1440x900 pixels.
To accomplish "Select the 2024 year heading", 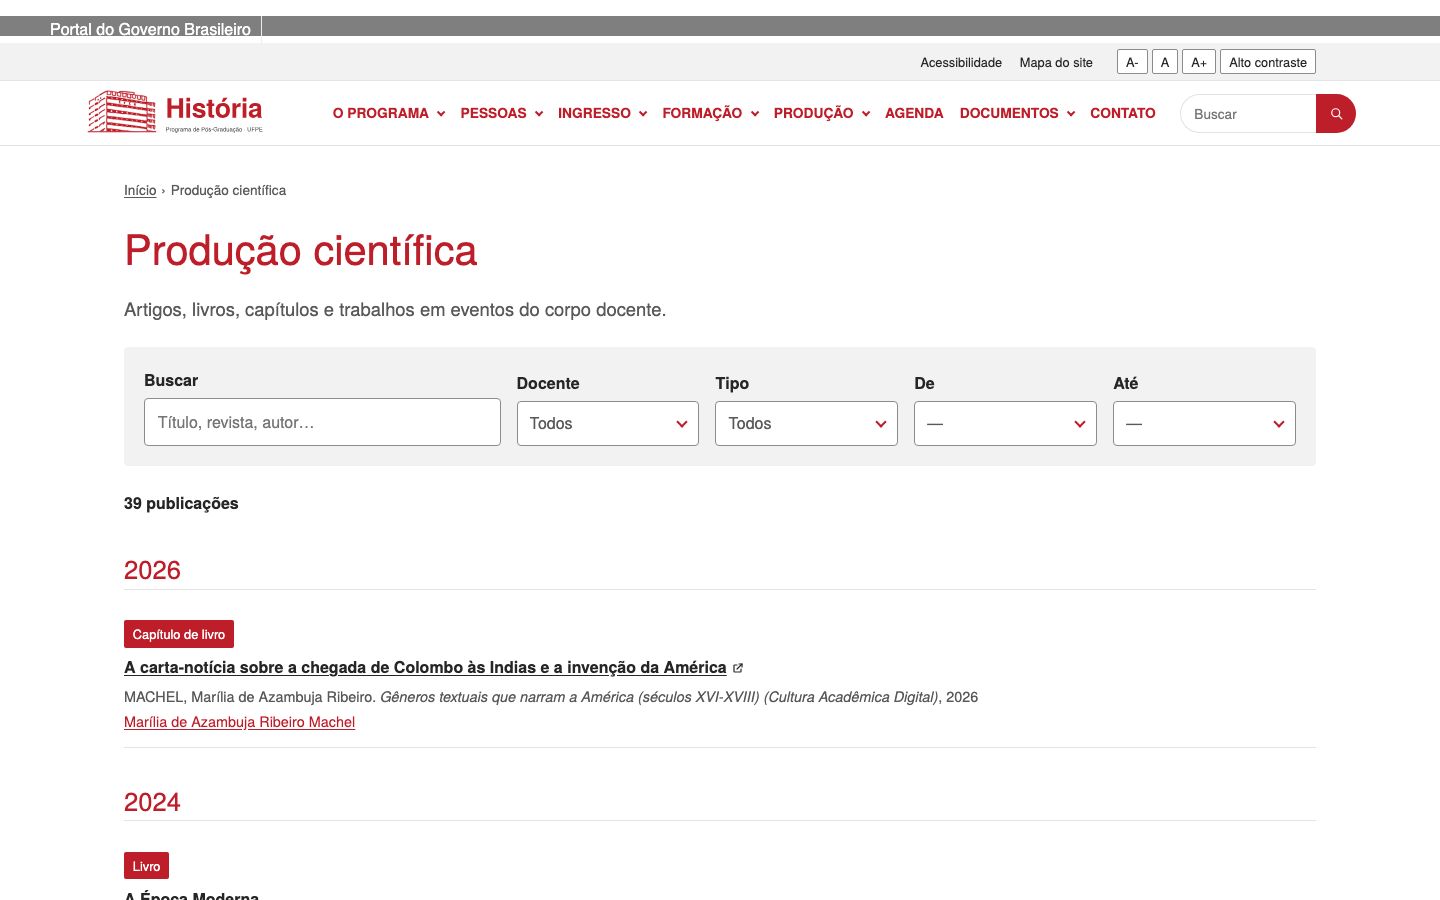I will coord(152,802).
